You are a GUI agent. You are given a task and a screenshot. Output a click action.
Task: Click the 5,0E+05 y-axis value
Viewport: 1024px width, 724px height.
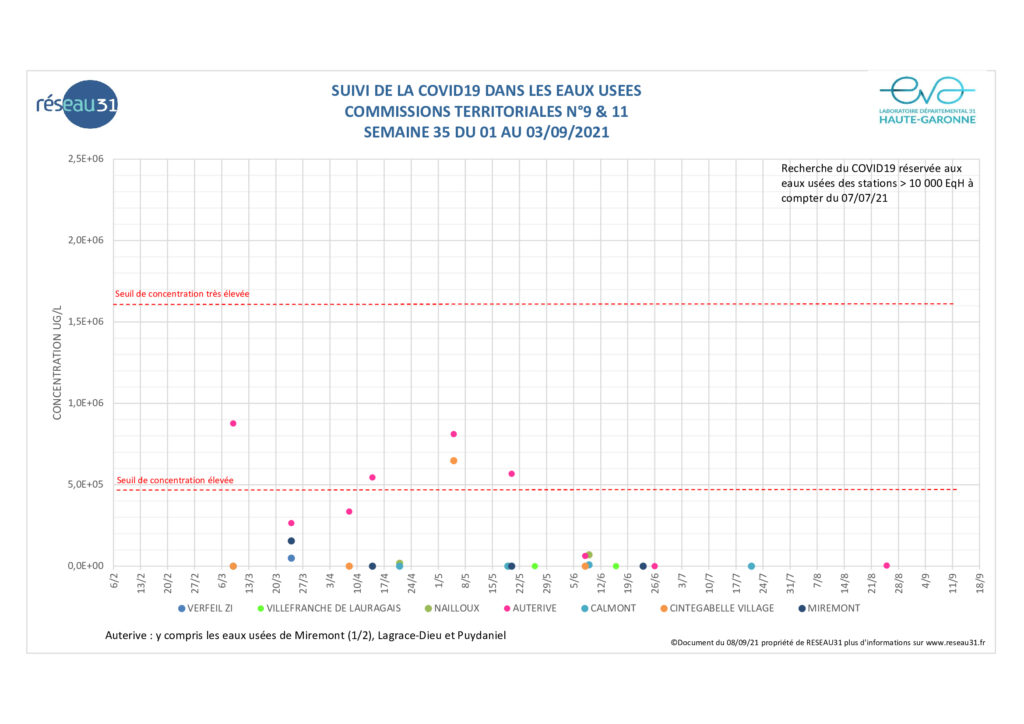(86, 484)
